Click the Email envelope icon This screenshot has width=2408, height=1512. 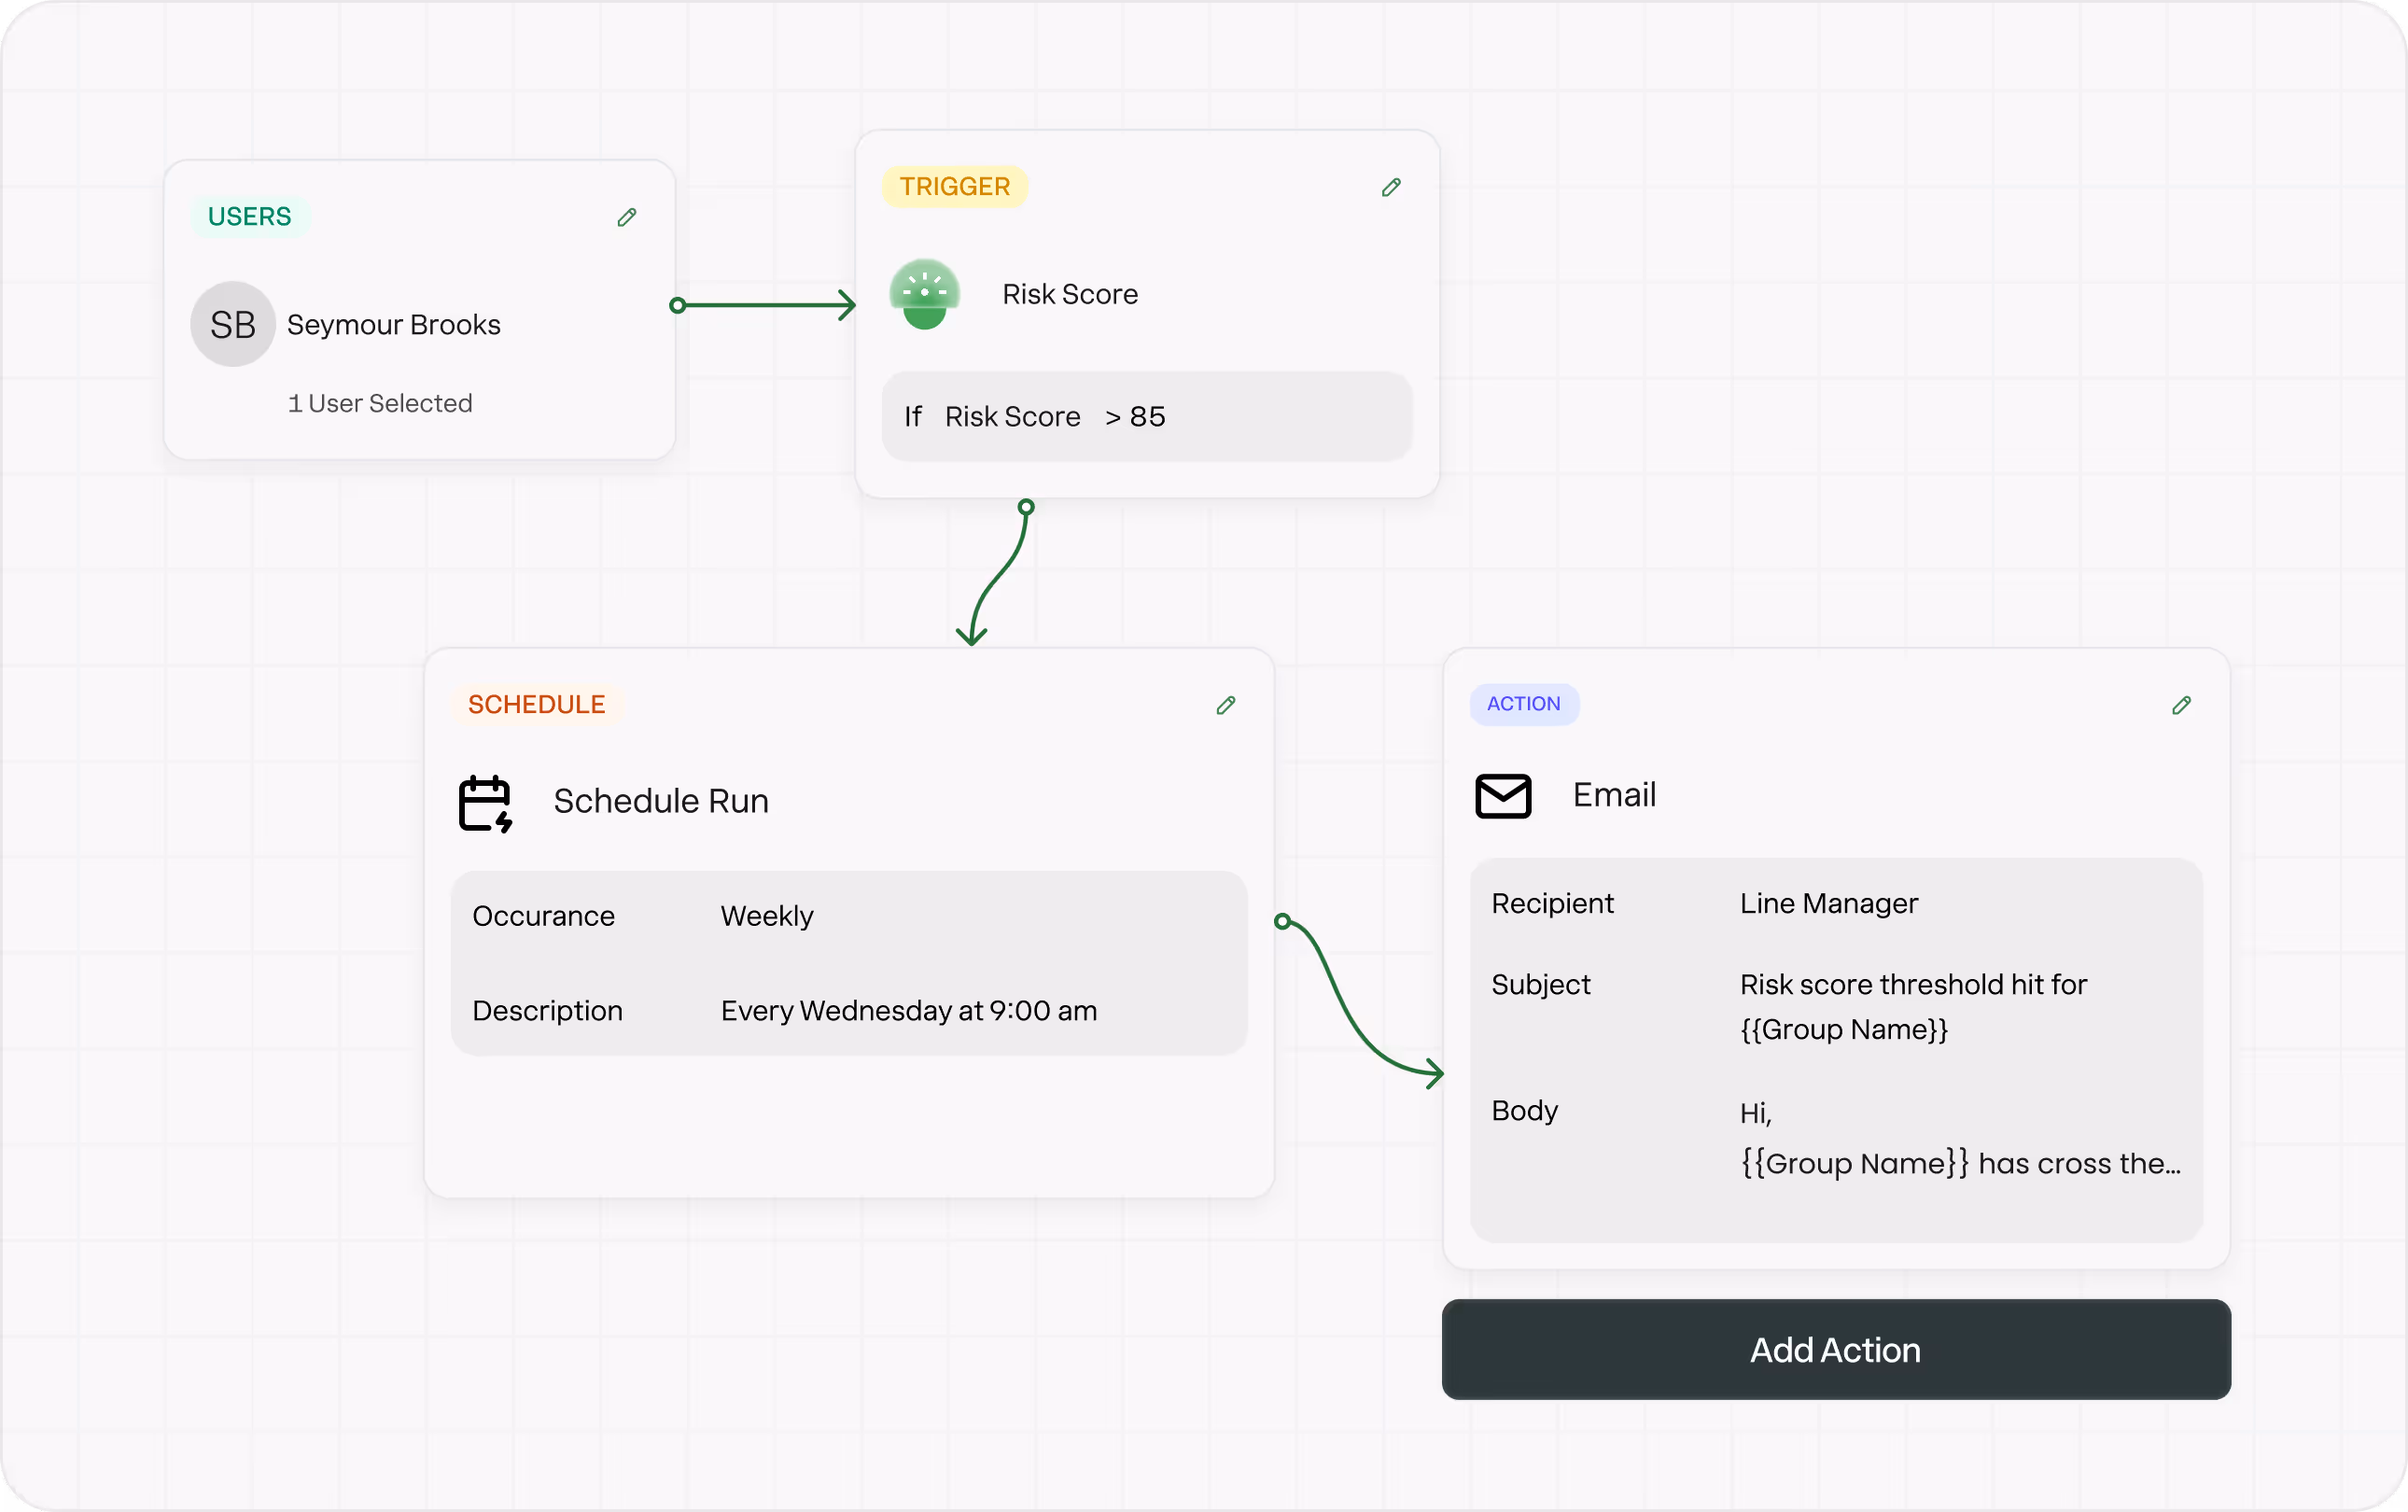pos(1503,796)
